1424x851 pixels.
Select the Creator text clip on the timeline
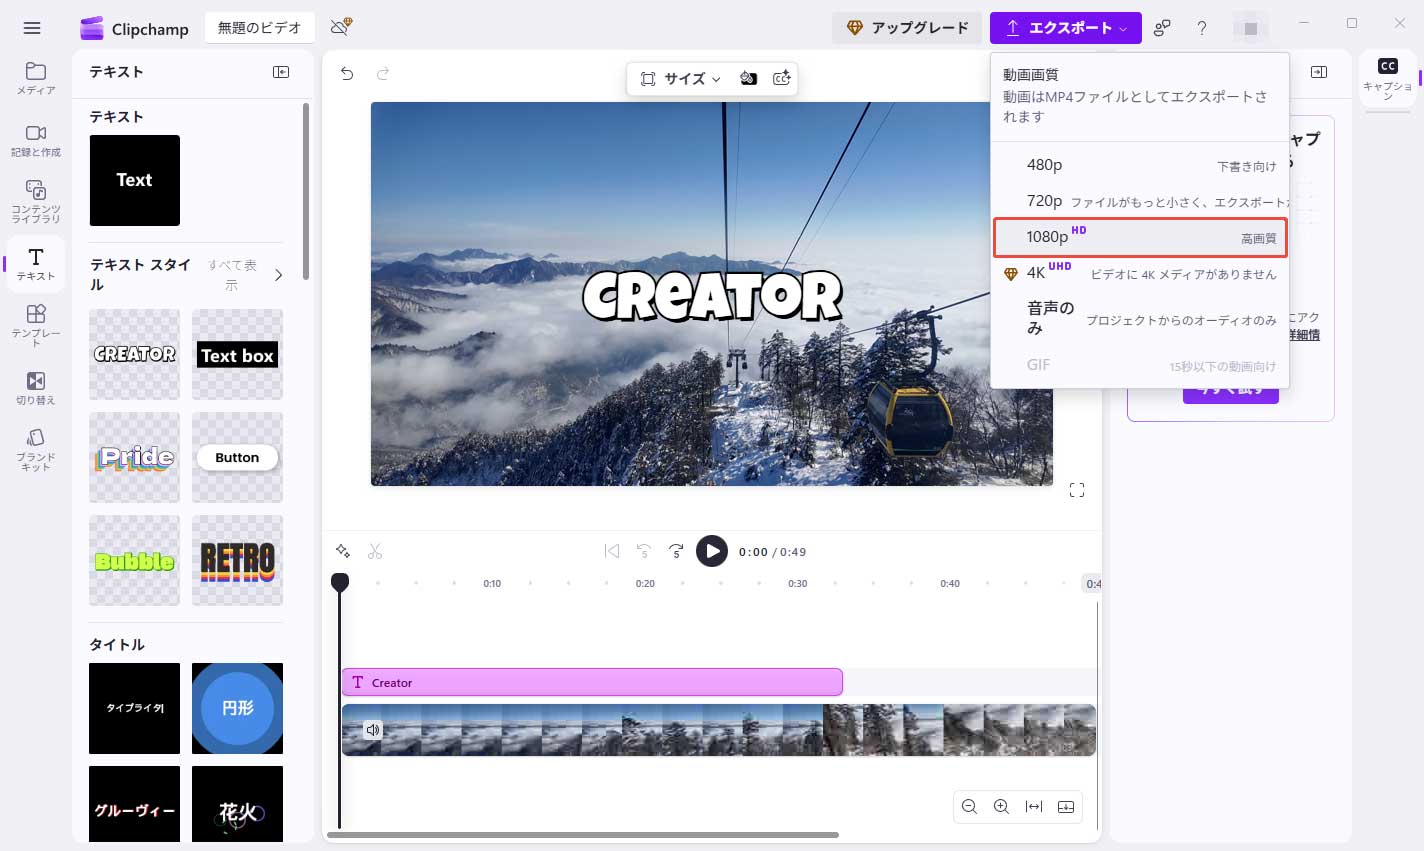click(590, 681)
